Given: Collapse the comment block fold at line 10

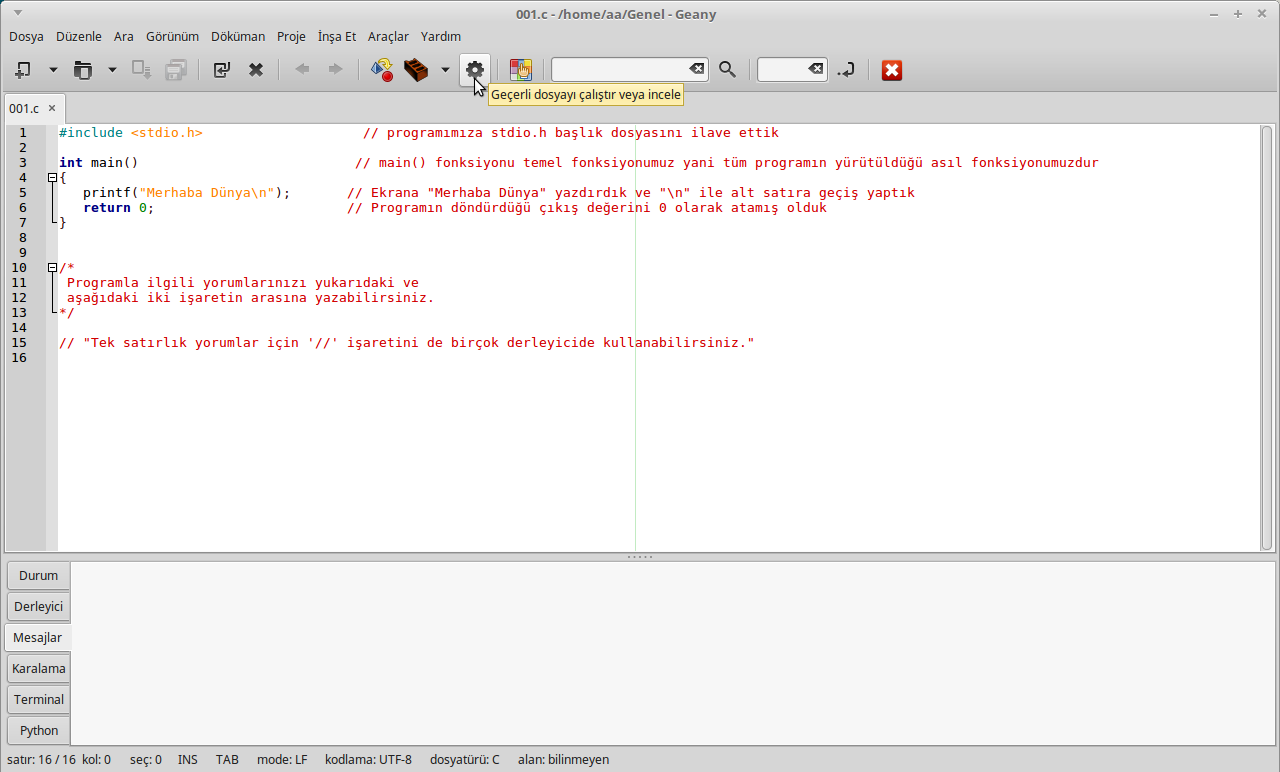Looking at the screenshot, I should [52, 268].
